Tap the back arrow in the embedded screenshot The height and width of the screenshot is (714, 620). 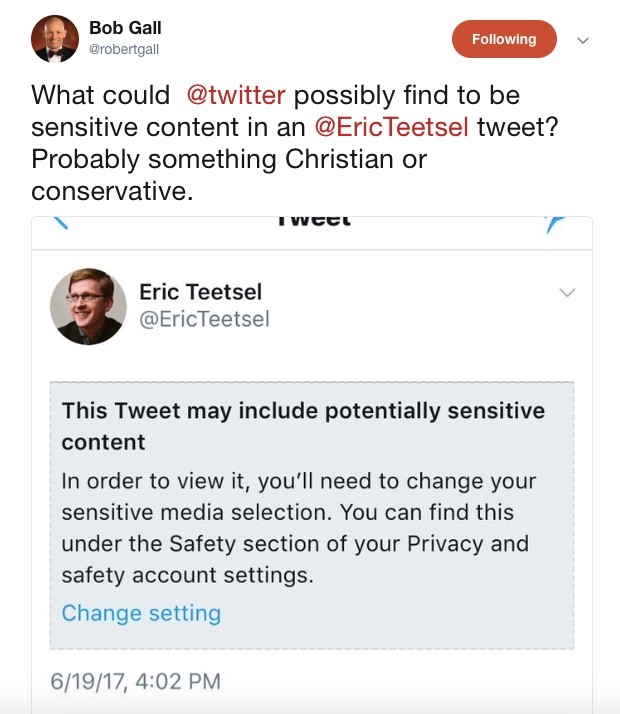pos(58,224)
